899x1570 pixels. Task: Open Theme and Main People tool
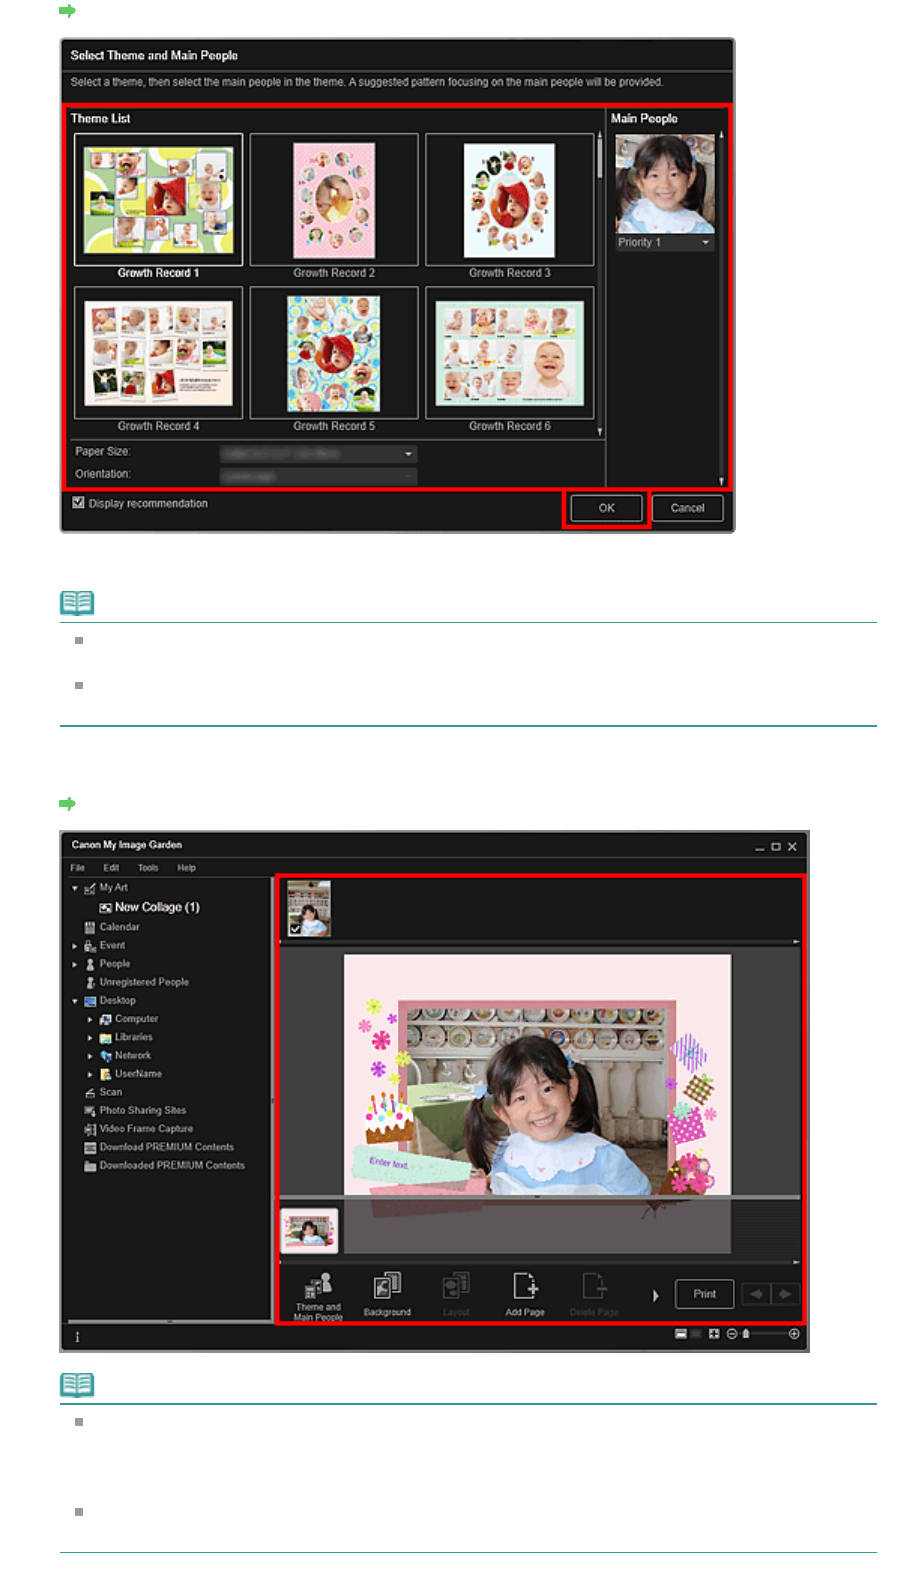pos(318,1296)
